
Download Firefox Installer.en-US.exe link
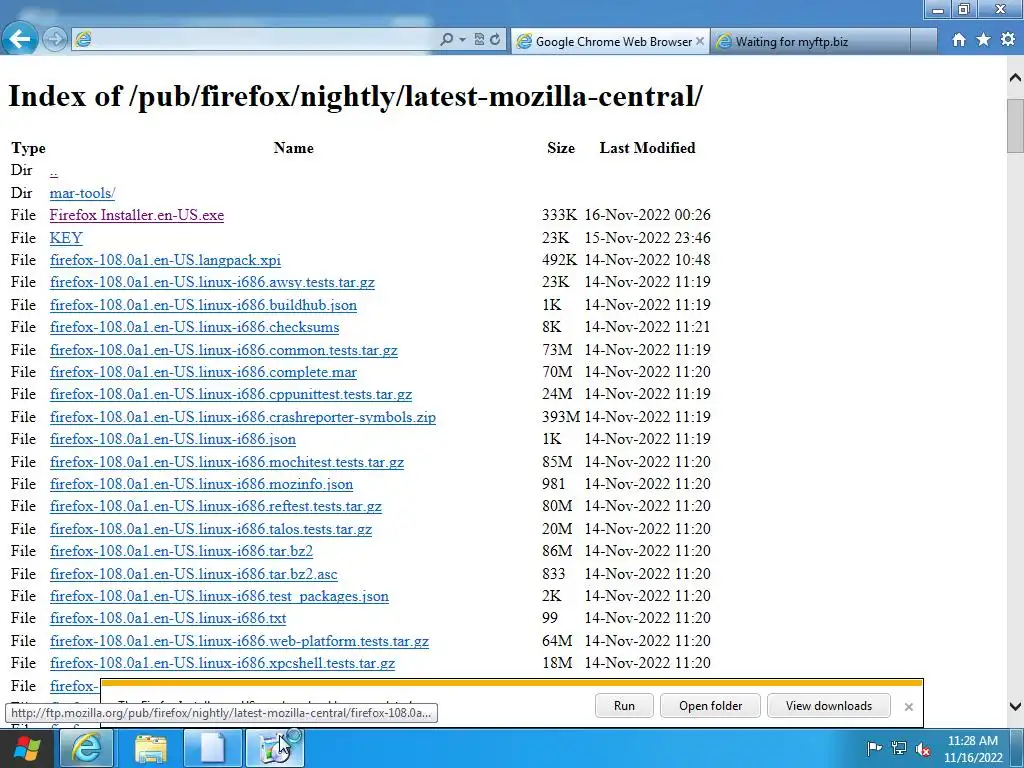click(x=136, y=215)
